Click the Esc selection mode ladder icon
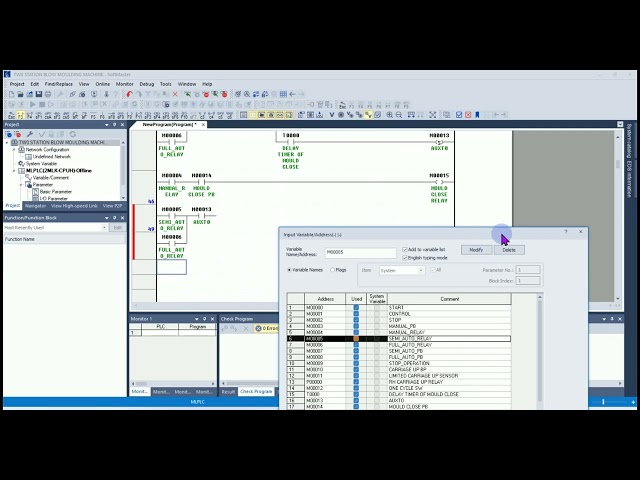The width and height of the screenshot is (640, 480). tap(11, 115)
